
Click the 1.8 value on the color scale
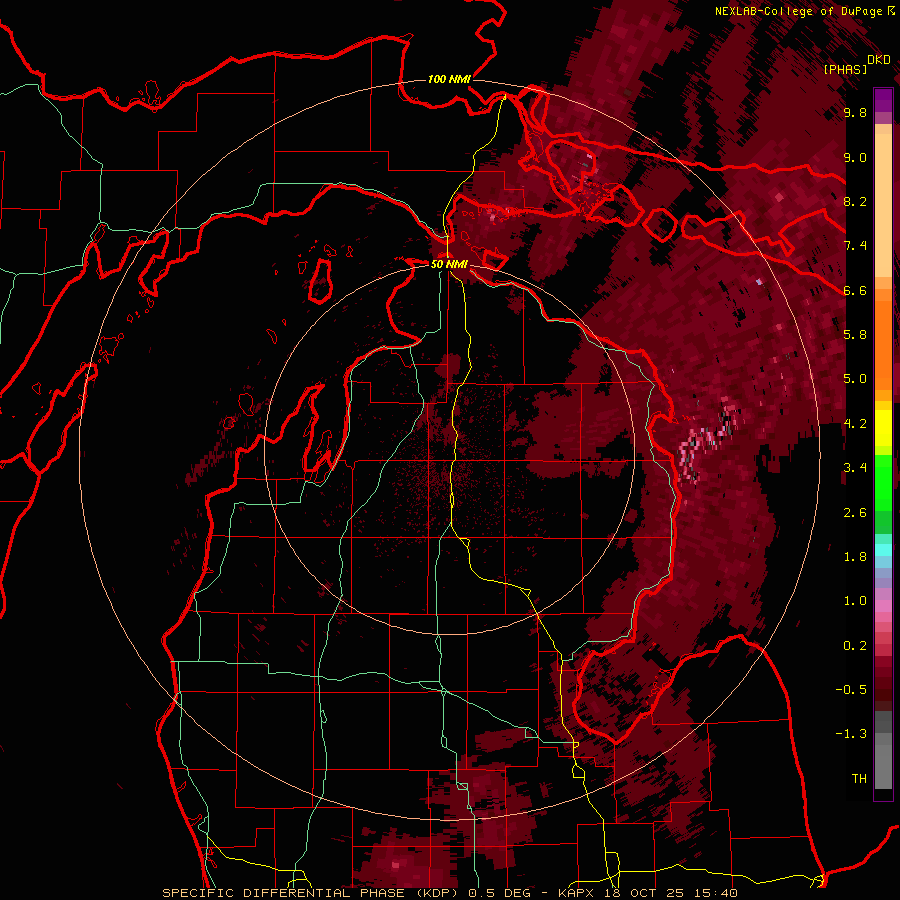855,557
